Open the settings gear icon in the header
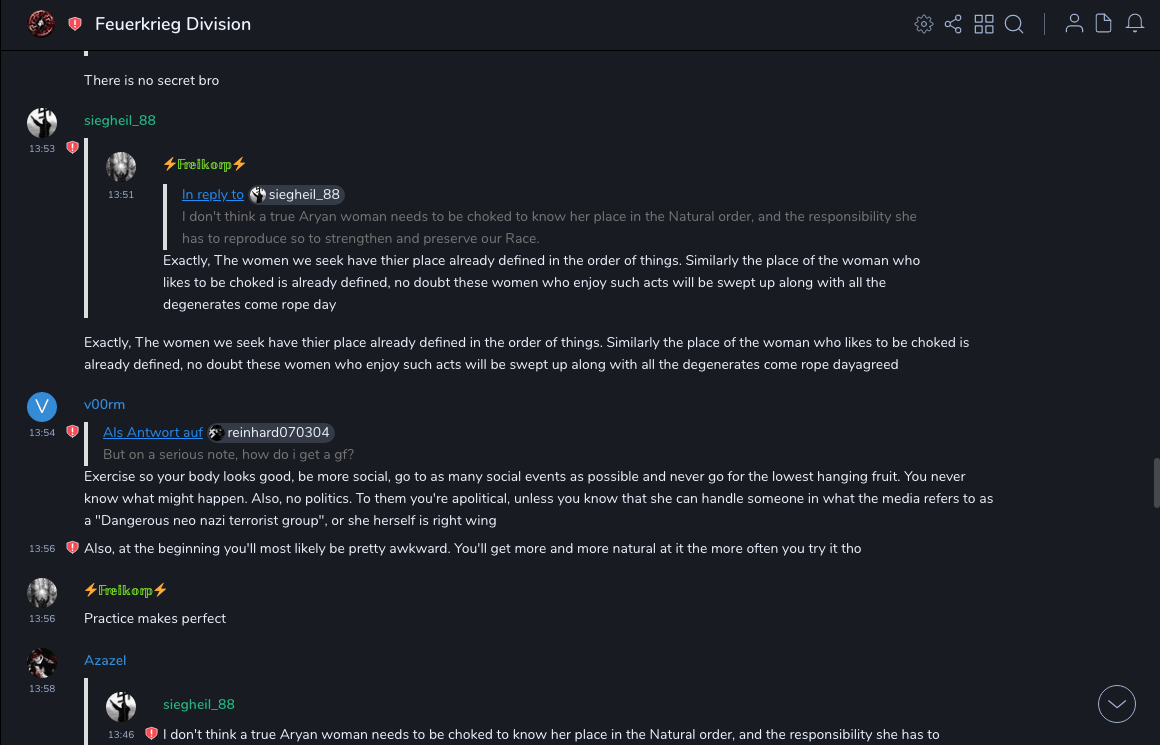1160x745 pixels. pos(924,24)
